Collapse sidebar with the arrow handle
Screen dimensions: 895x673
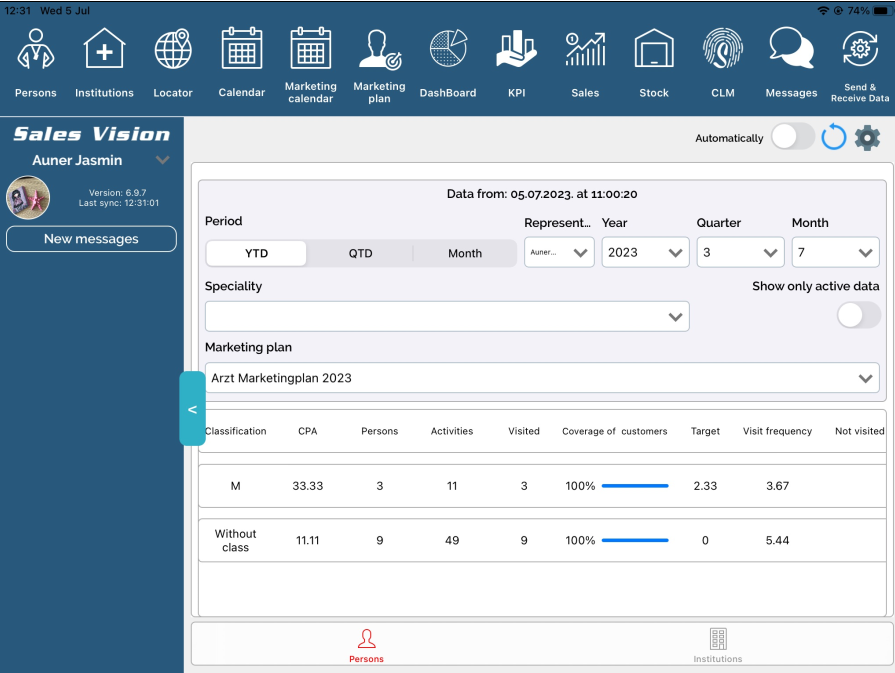pyautogui.click(x=192, y=409)
